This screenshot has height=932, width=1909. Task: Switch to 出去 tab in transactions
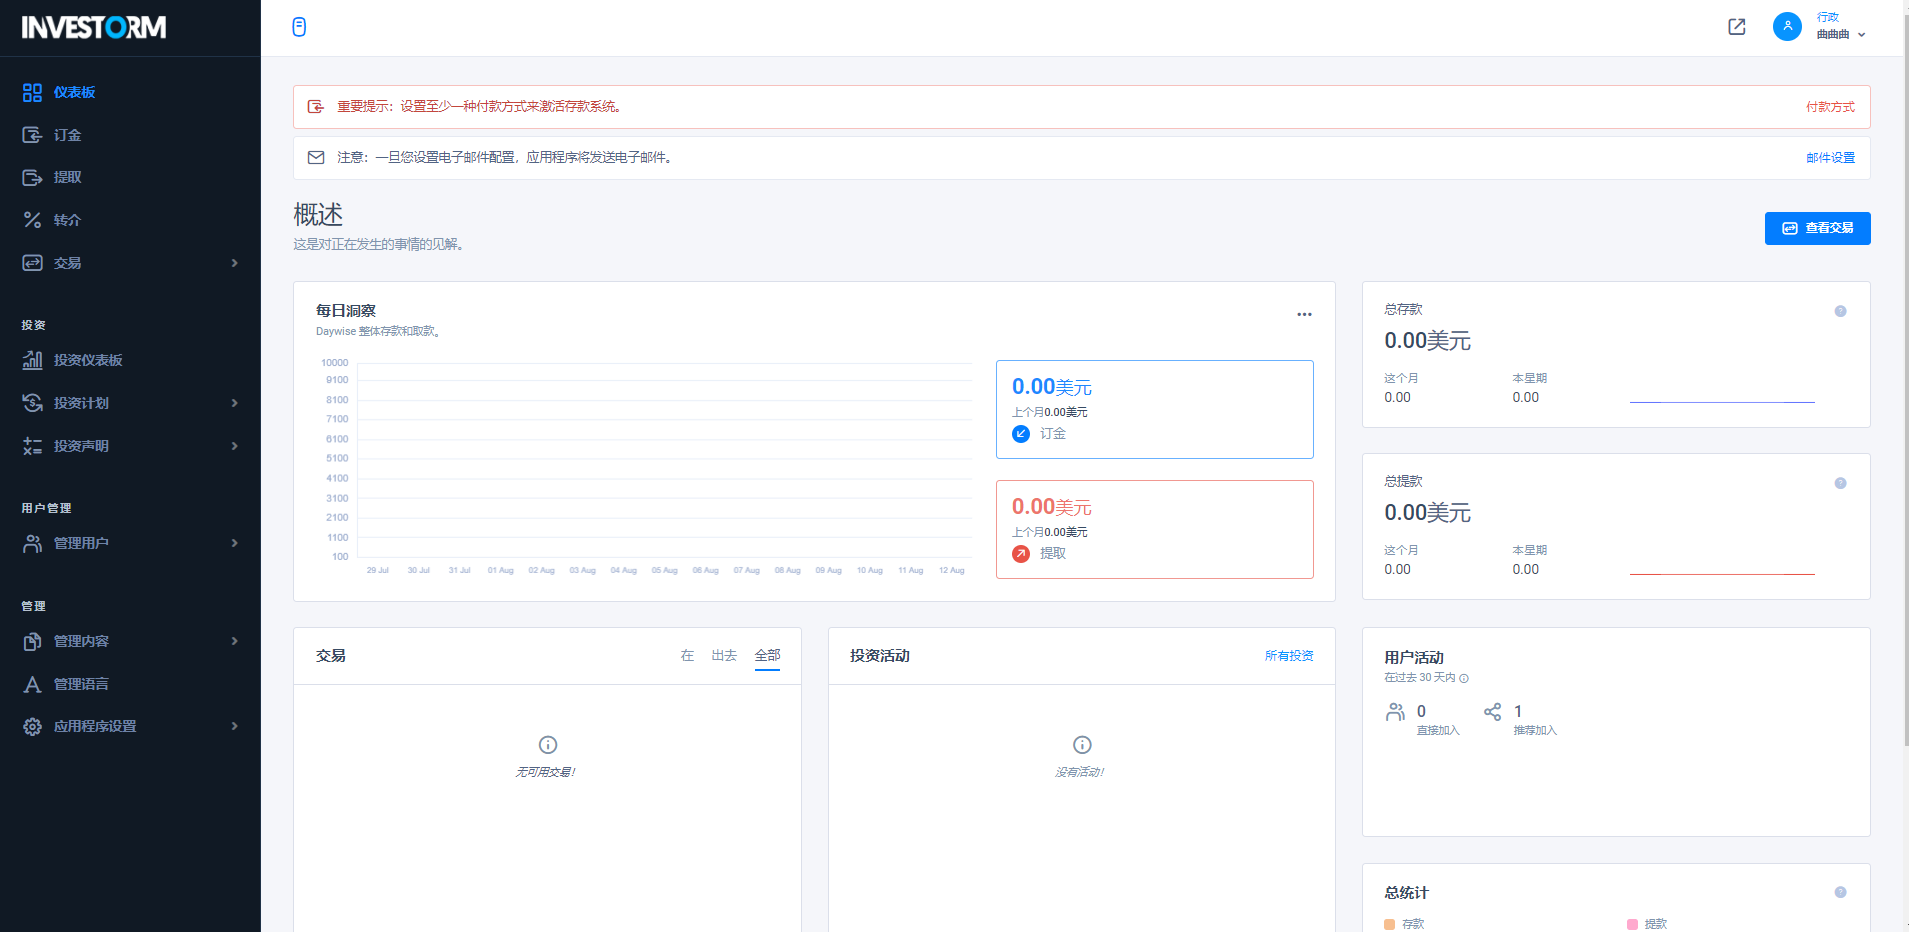coord(724,656)
